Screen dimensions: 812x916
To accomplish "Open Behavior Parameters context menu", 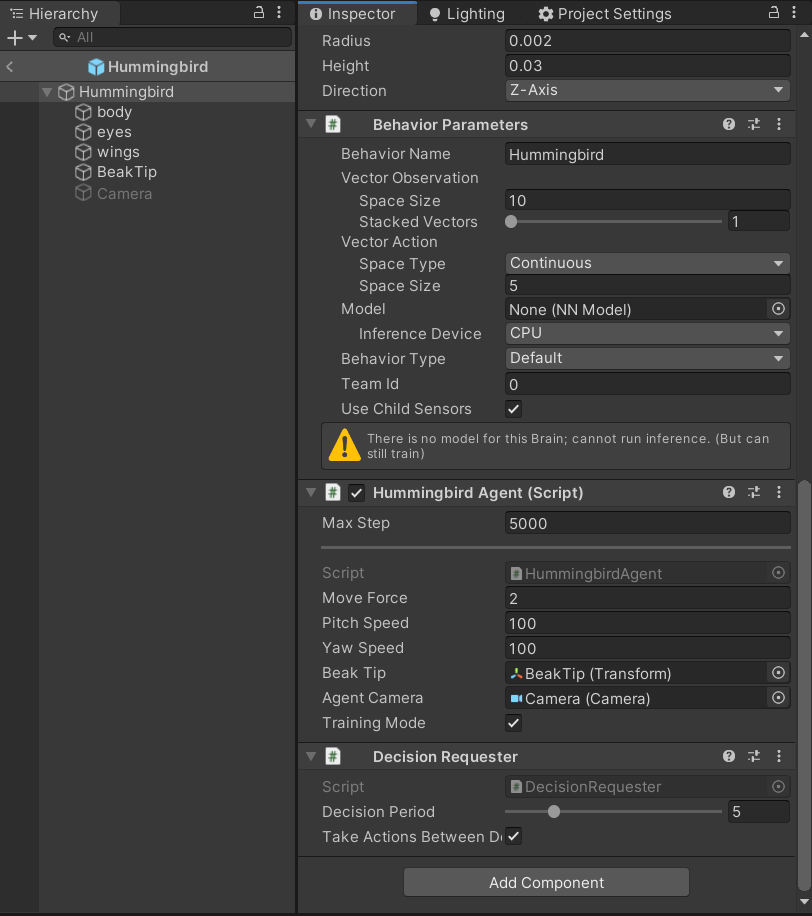I will [779, 124].
